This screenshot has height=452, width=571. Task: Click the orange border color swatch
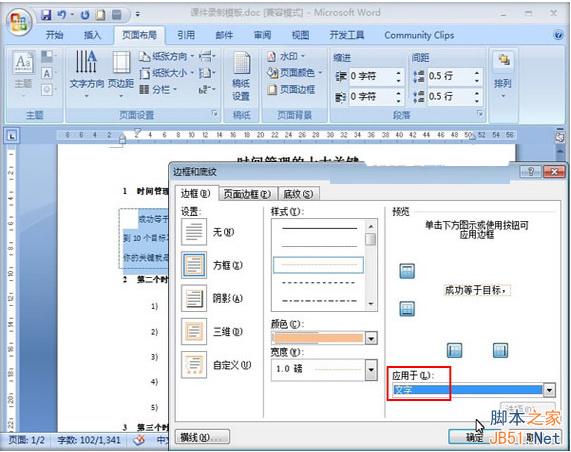[x=319, y=338]
